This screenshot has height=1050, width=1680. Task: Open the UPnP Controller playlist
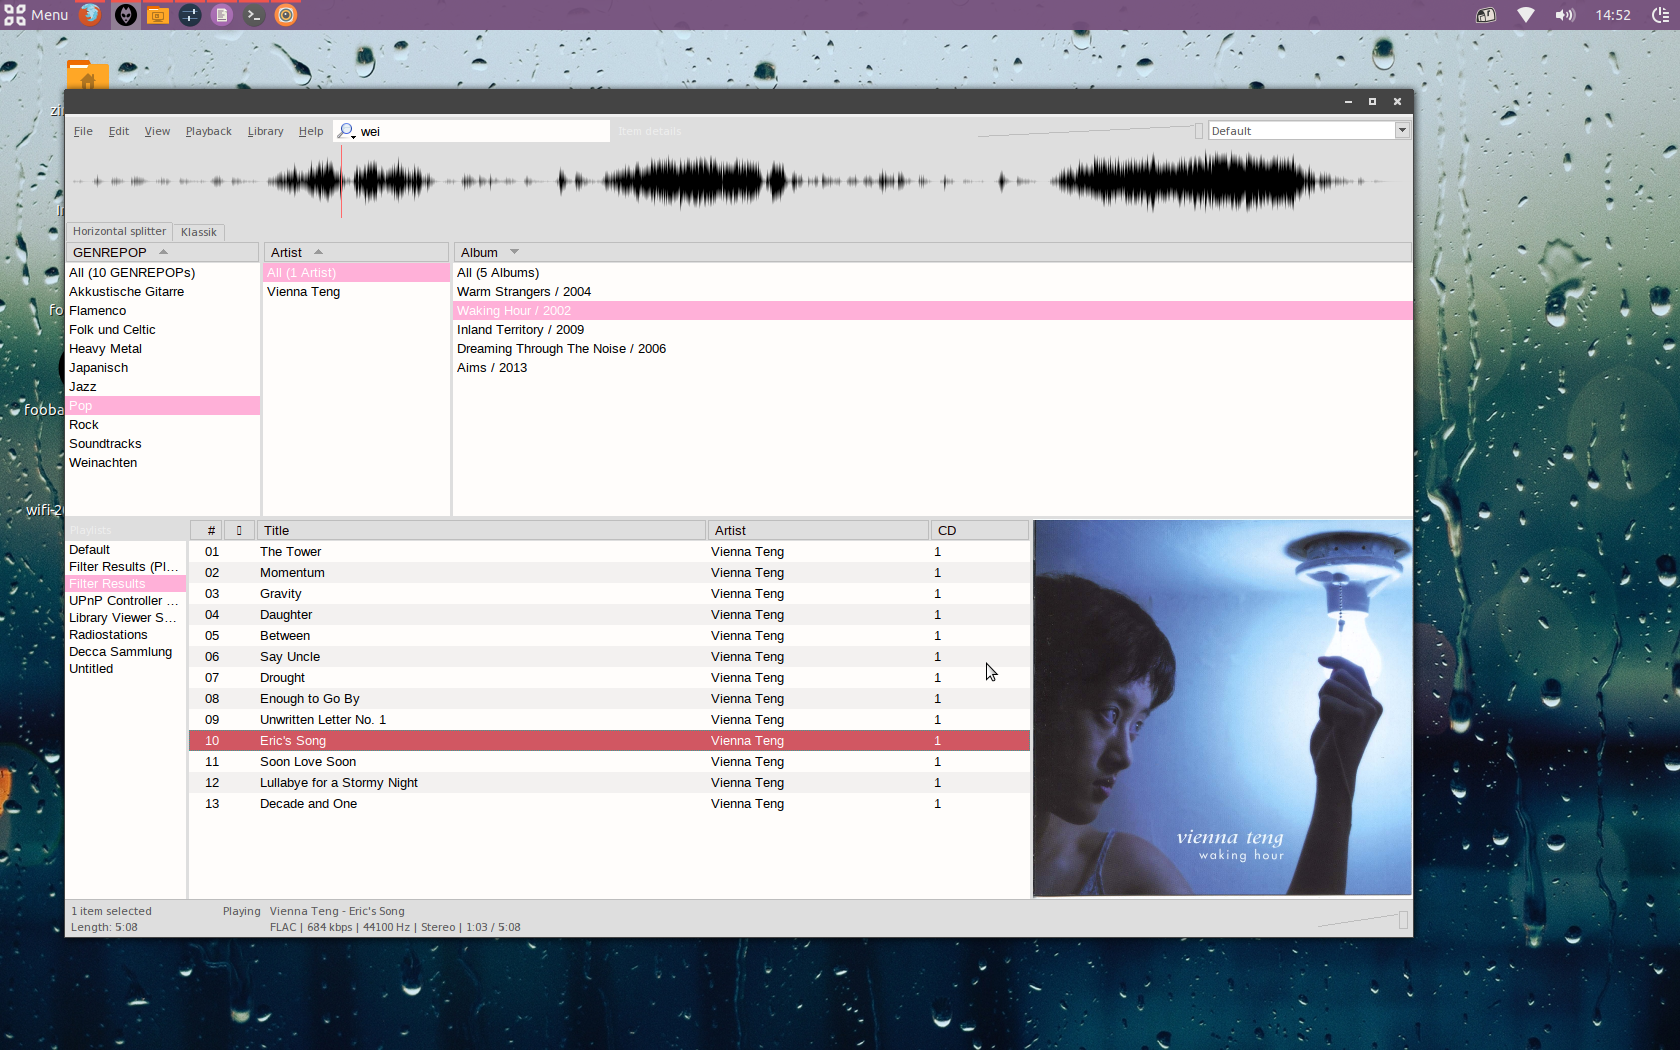(125, 601)
